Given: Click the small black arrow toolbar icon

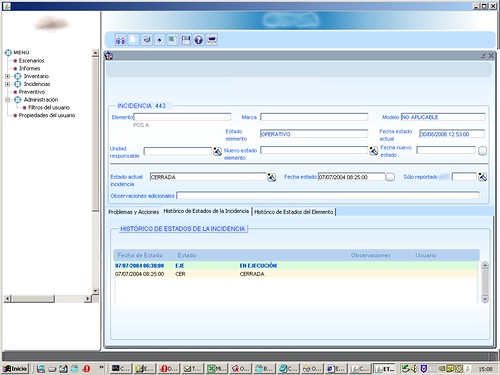Looking at the screenshot, I should pos(159,40).
